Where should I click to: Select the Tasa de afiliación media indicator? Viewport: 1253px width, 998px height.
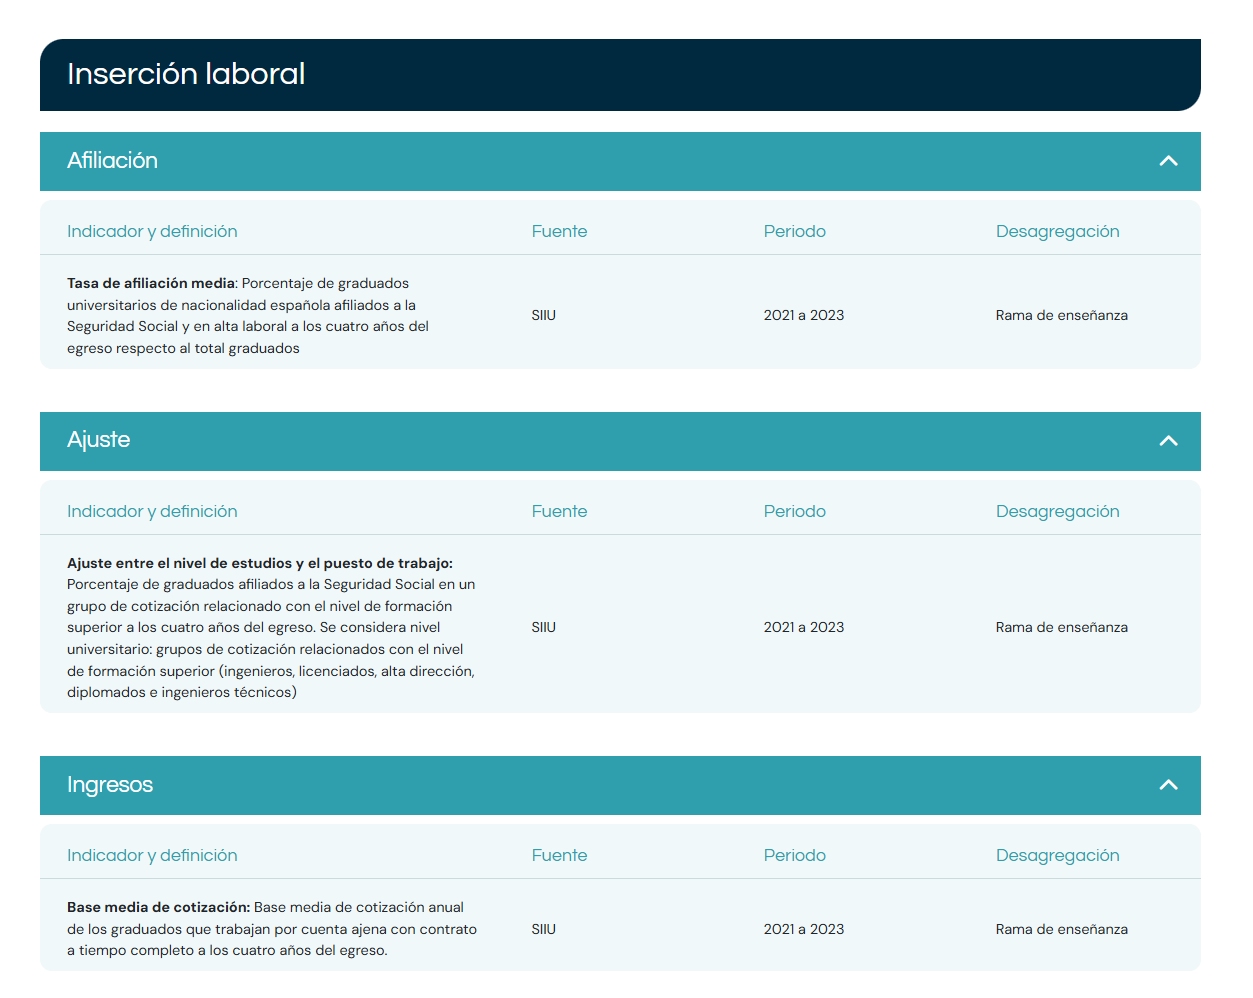pyautogui.click(x=151, y=284)
